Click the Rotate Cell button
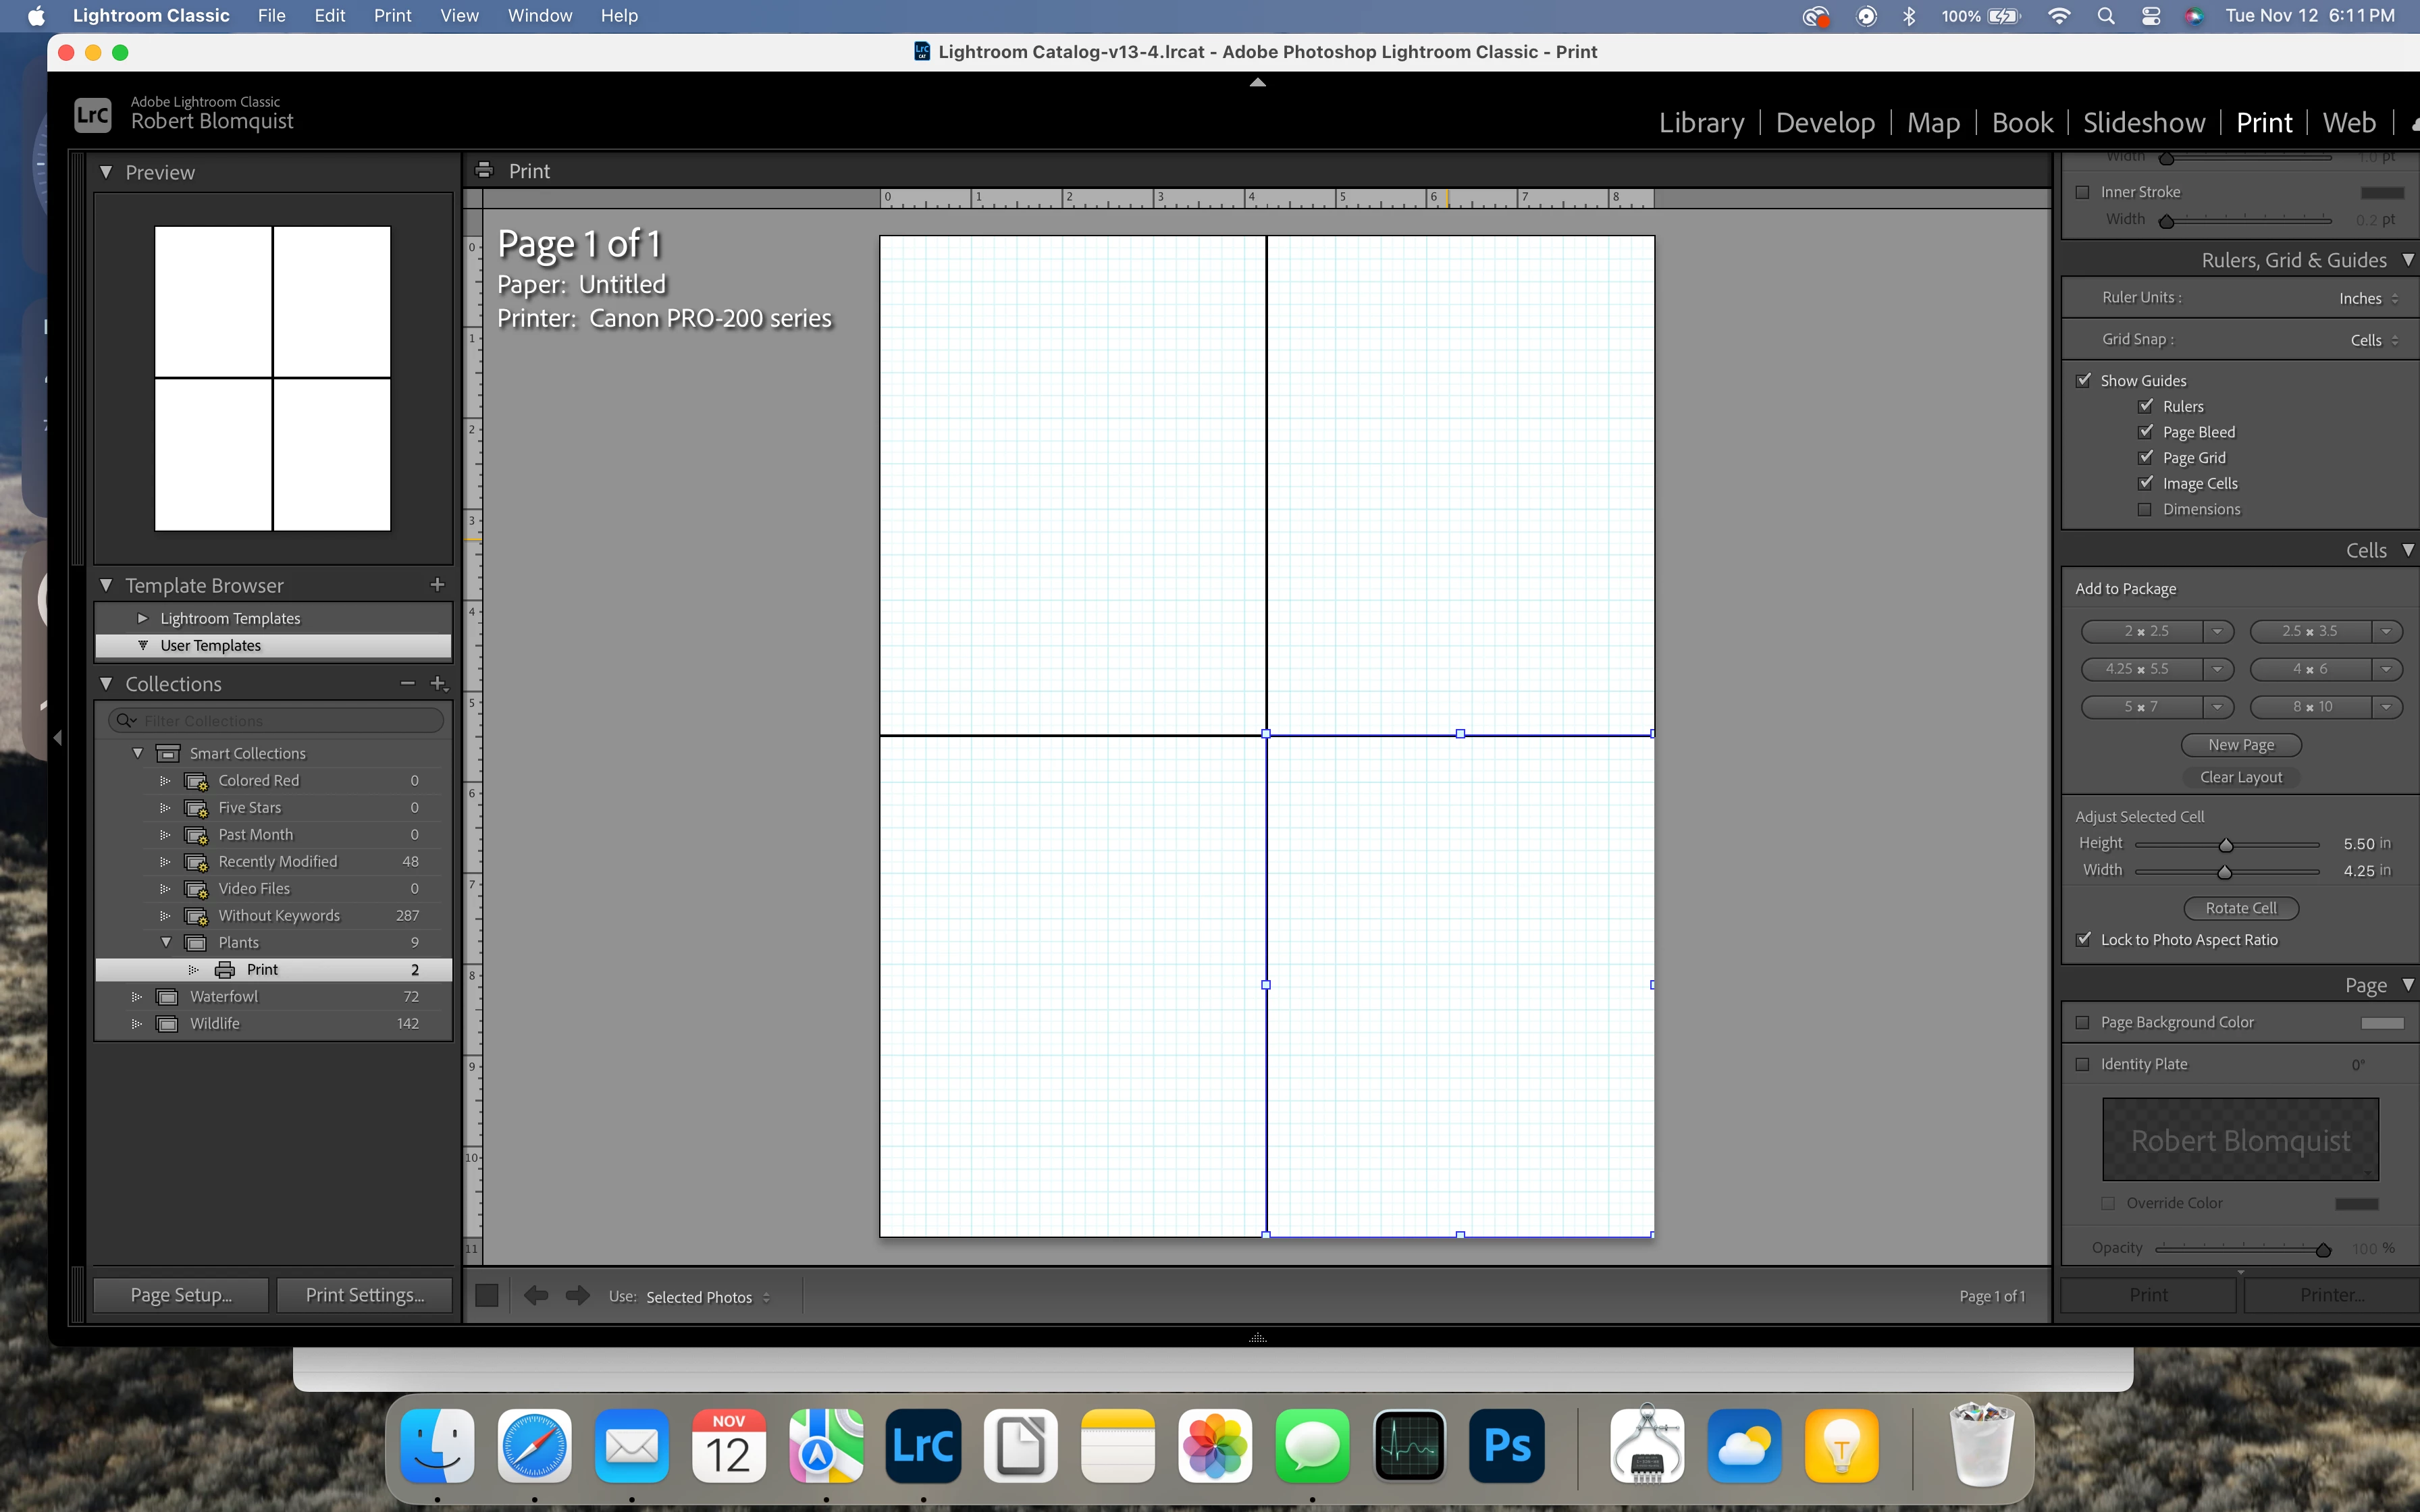Viewport: 2420px width, 1512px height. (x=2240, y=908)
